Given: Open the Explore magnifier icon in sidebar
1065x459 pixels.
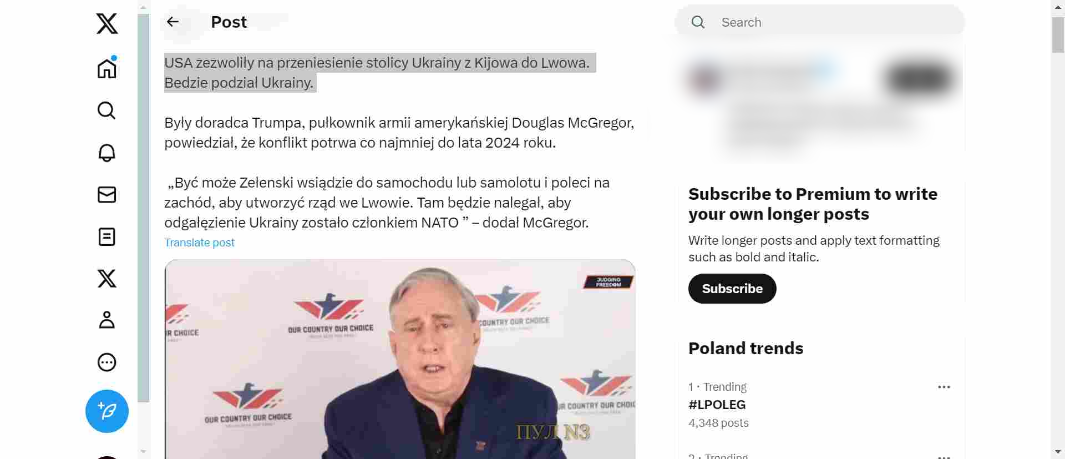Looking at the screenshot, I should click(107, 110).
